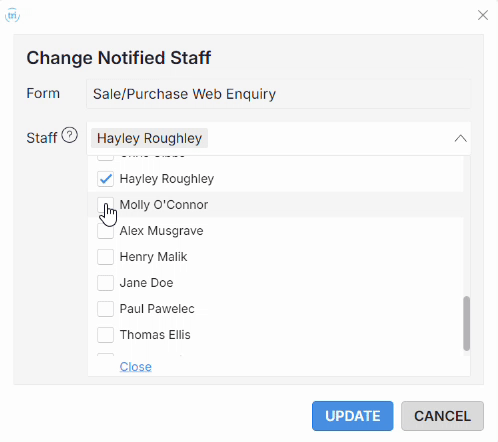Close the dialog with the X icon

483,15
